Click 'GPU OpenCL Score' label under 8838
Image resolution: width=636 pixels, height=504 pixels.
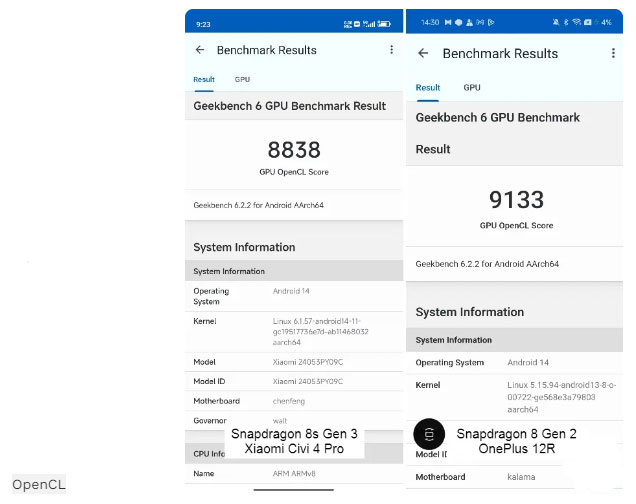294,172
